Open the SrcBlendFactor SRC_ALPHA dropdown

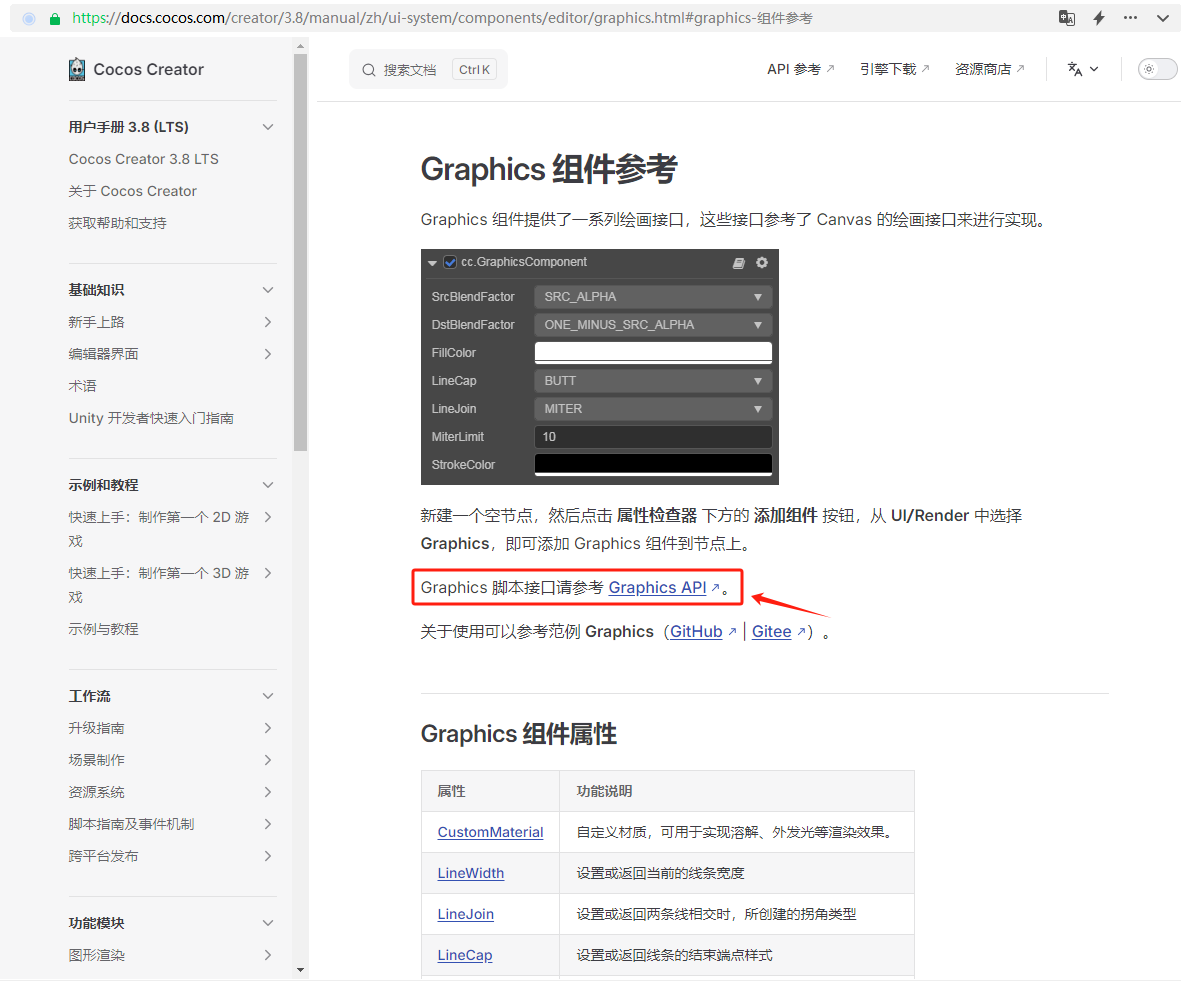[x=653, y=297]
